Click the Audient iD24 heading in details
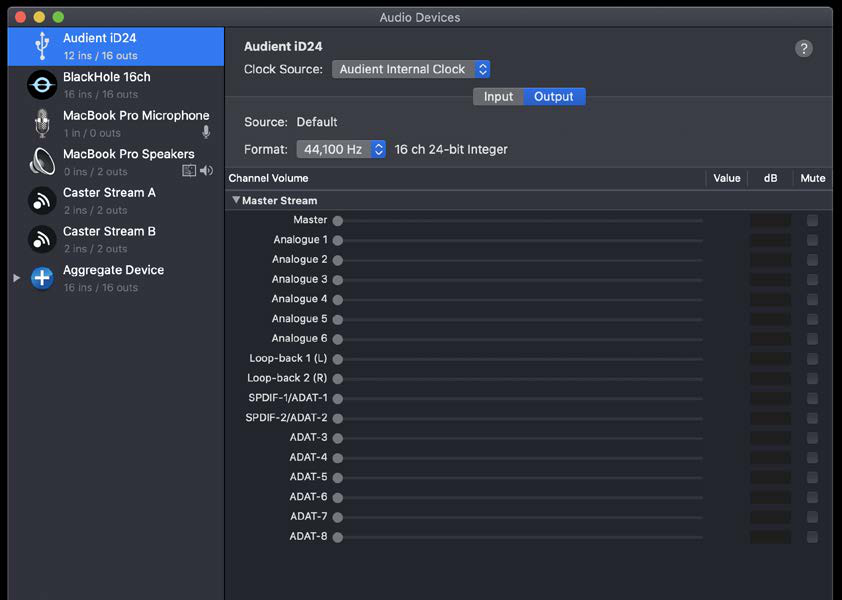This screenshot has width=842, height=600. [x=283, y=47]
